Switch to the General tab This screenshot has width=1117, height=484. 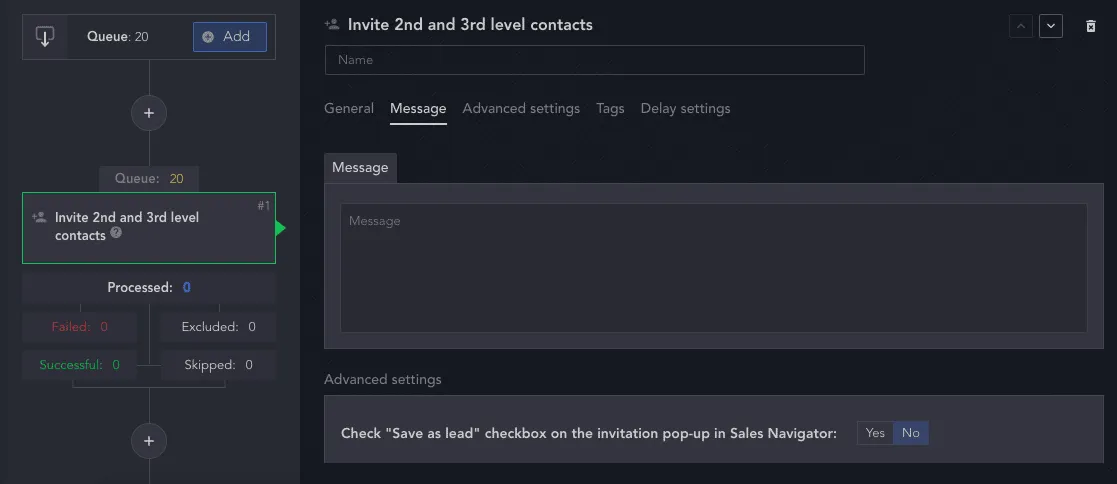tap(349, 108)
